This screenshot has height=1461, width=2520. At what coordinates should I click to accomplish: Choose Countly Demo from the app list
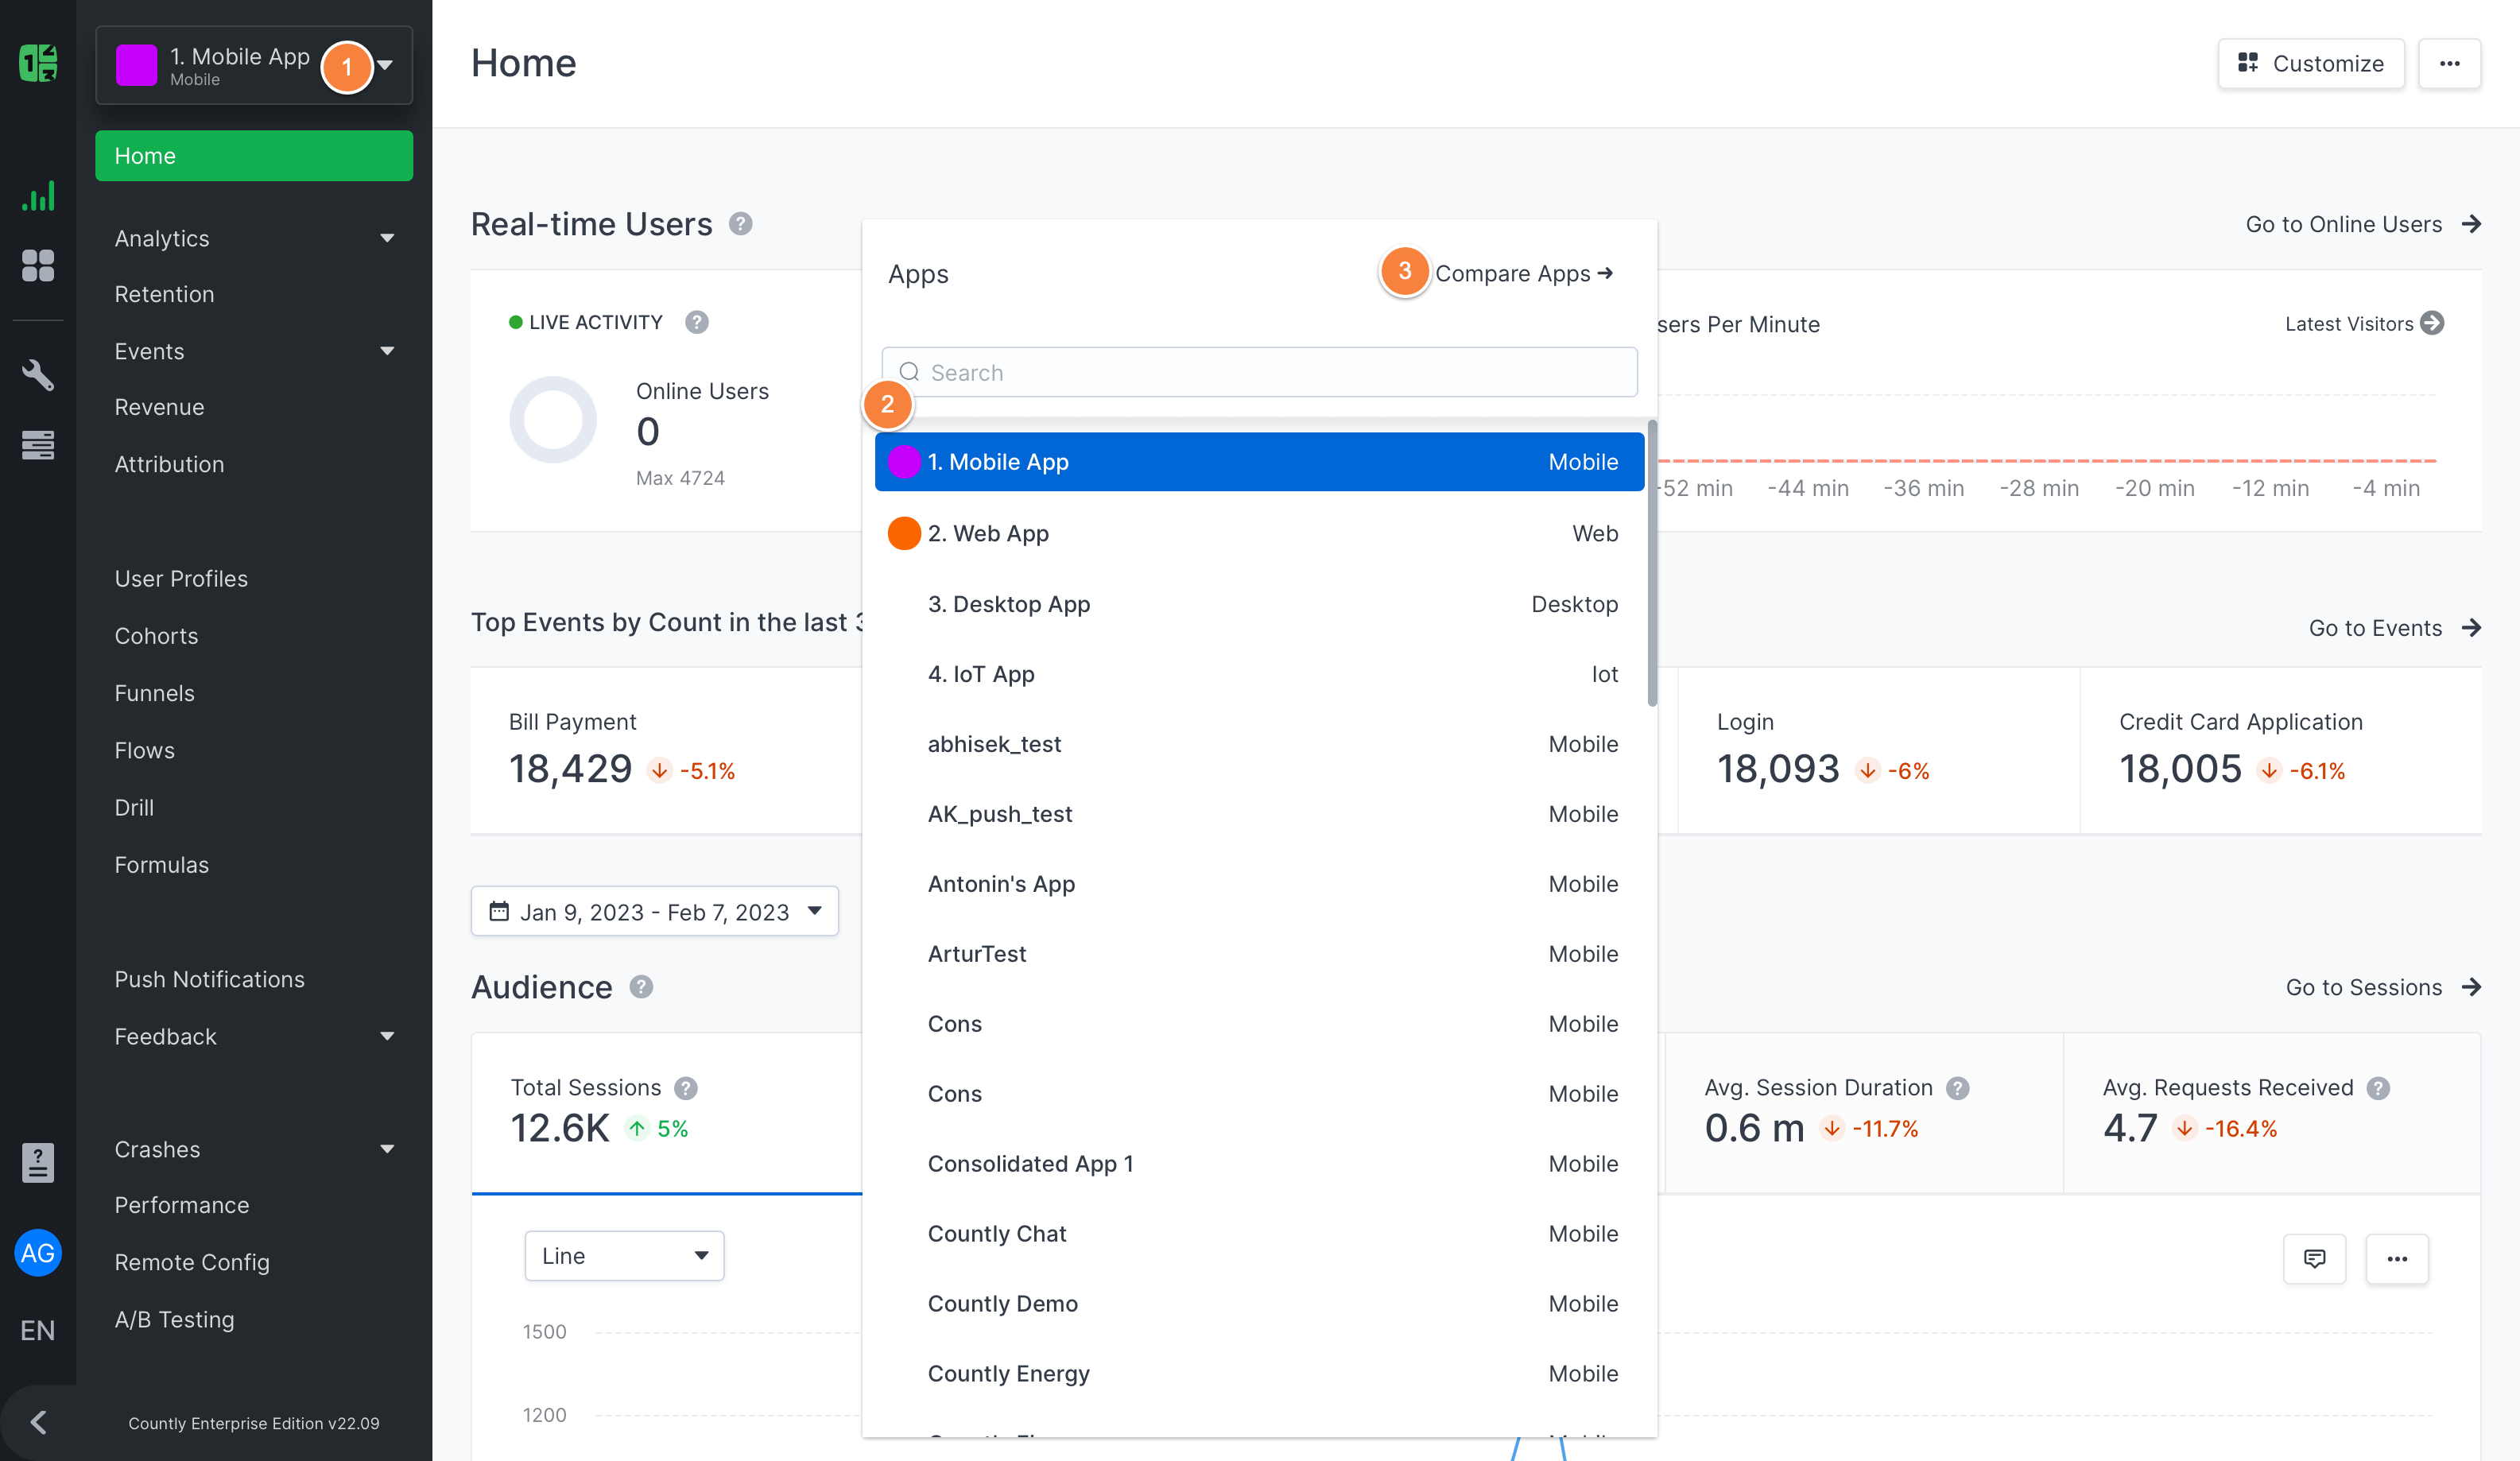tap(1259, 1304)
